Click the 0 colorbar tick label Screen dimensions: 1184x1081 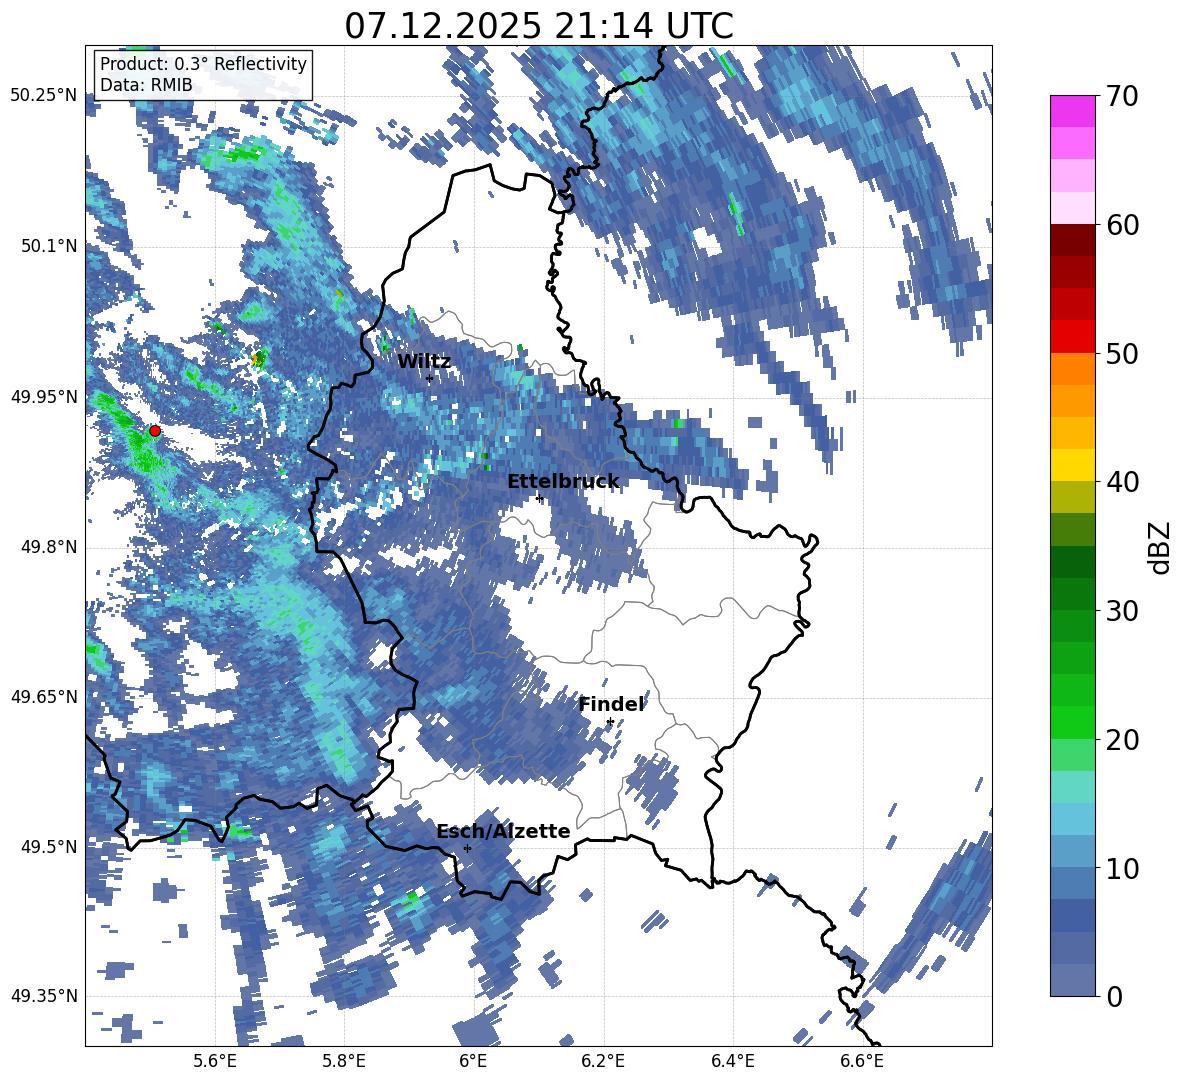[x=1114, y=996]
